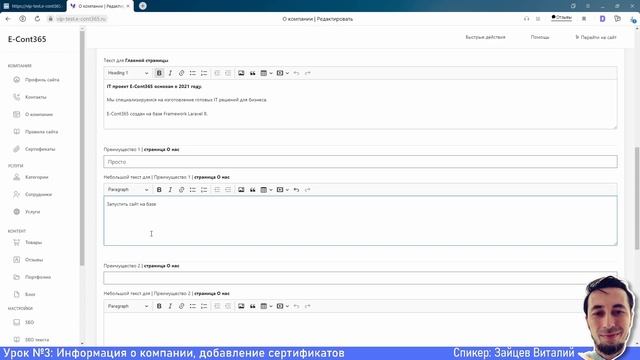This screenshot has width=640, height=360.
Task: Click the Перейти на сайт link
Action: (x=596, y=37)
